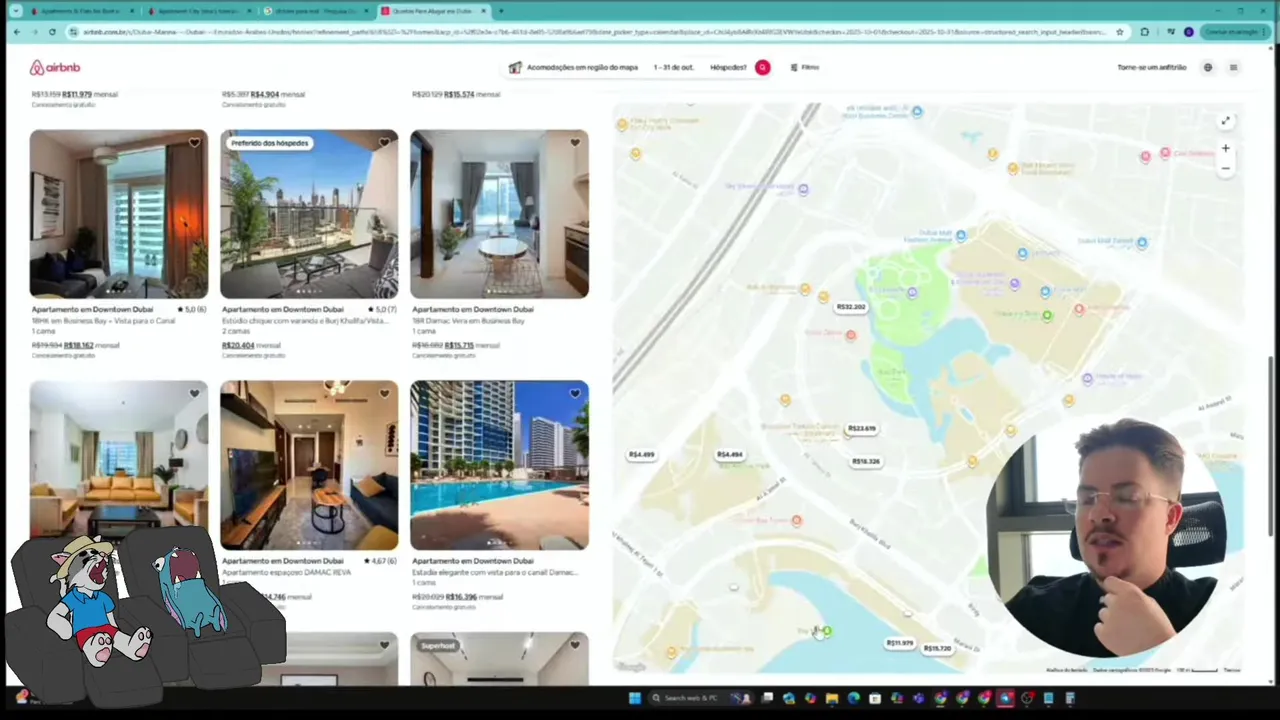
Task: Reload the browser page
Action: coord(52,32)
